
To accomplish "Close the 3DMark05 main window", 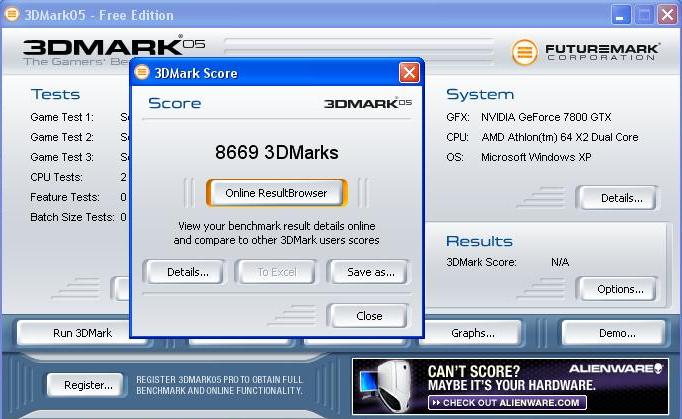I will click(x=667, y=15).
